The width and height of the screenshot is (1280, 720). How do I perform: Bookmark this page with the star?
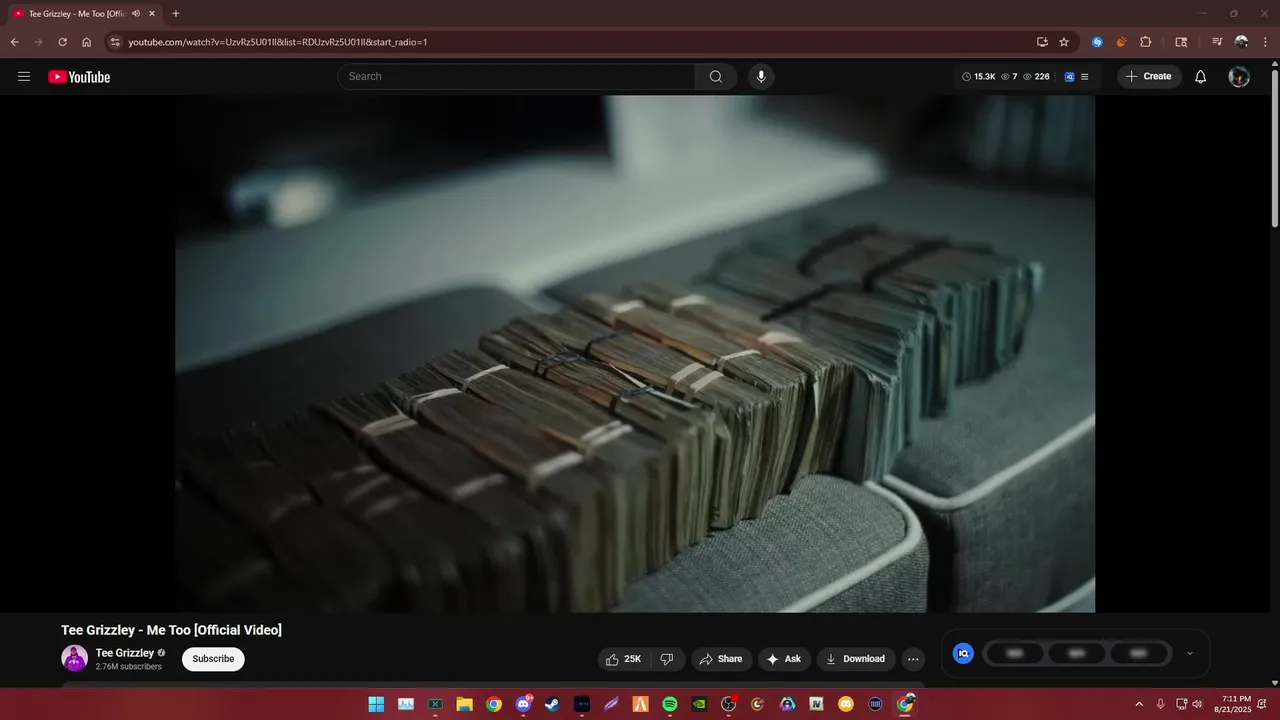click(1064, 42)
